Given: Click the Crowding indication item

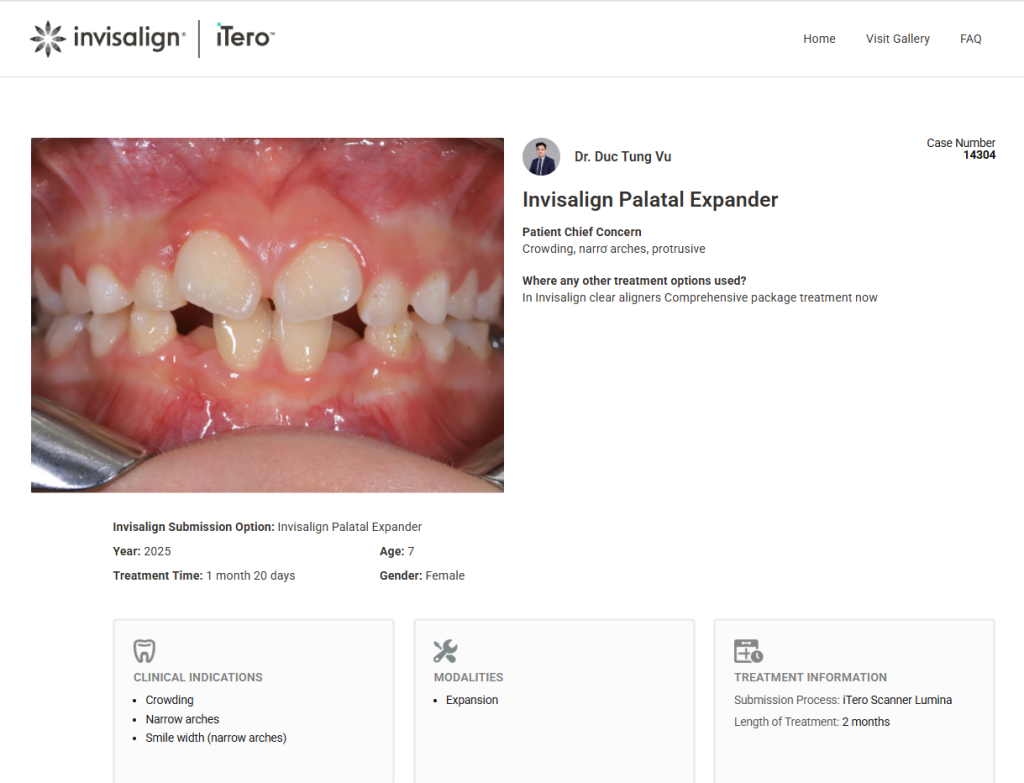Looking at the screenshot, I should click(x=170, y=700).
